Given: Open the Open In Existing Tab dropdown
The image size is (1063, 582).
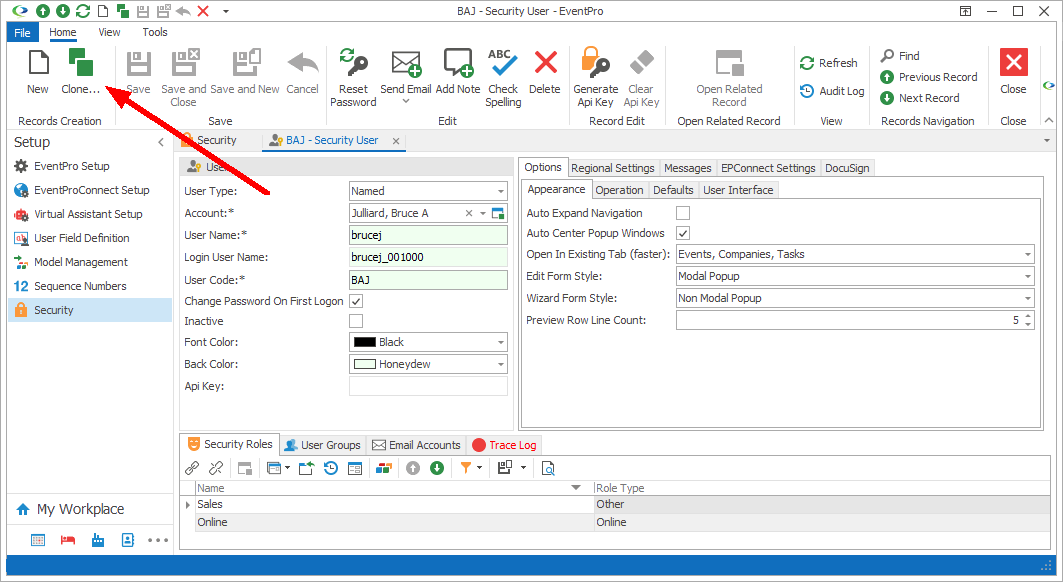Looking at the screenshot, I should click(x=1028, y=254).
